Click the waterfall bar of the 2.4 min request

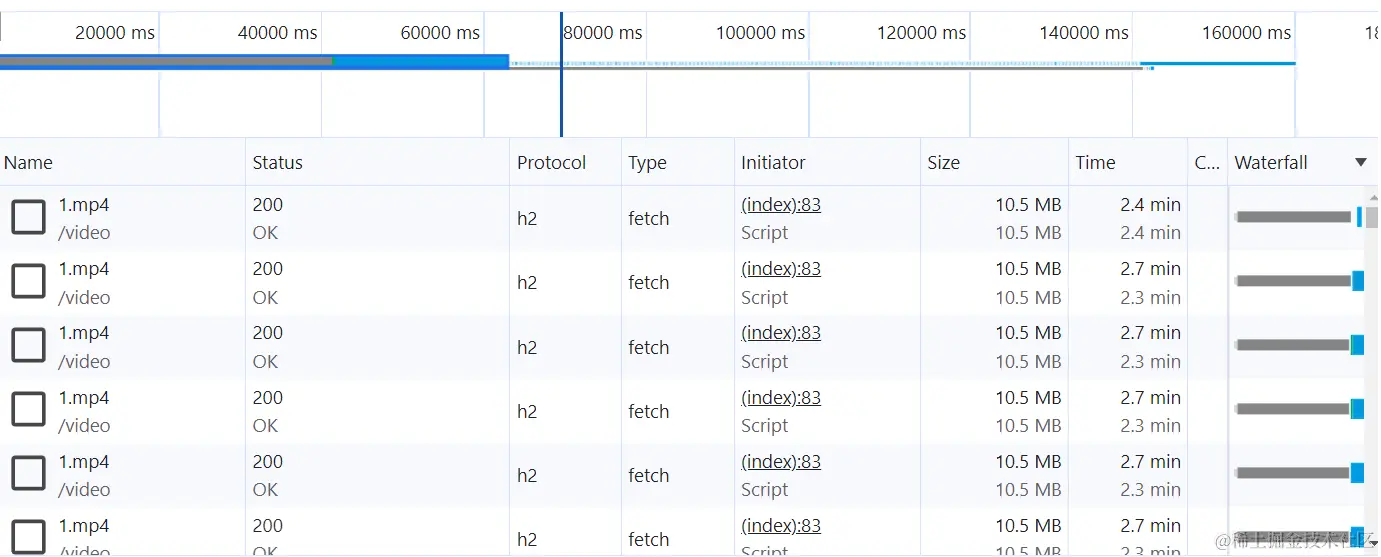click(1299, 217)
